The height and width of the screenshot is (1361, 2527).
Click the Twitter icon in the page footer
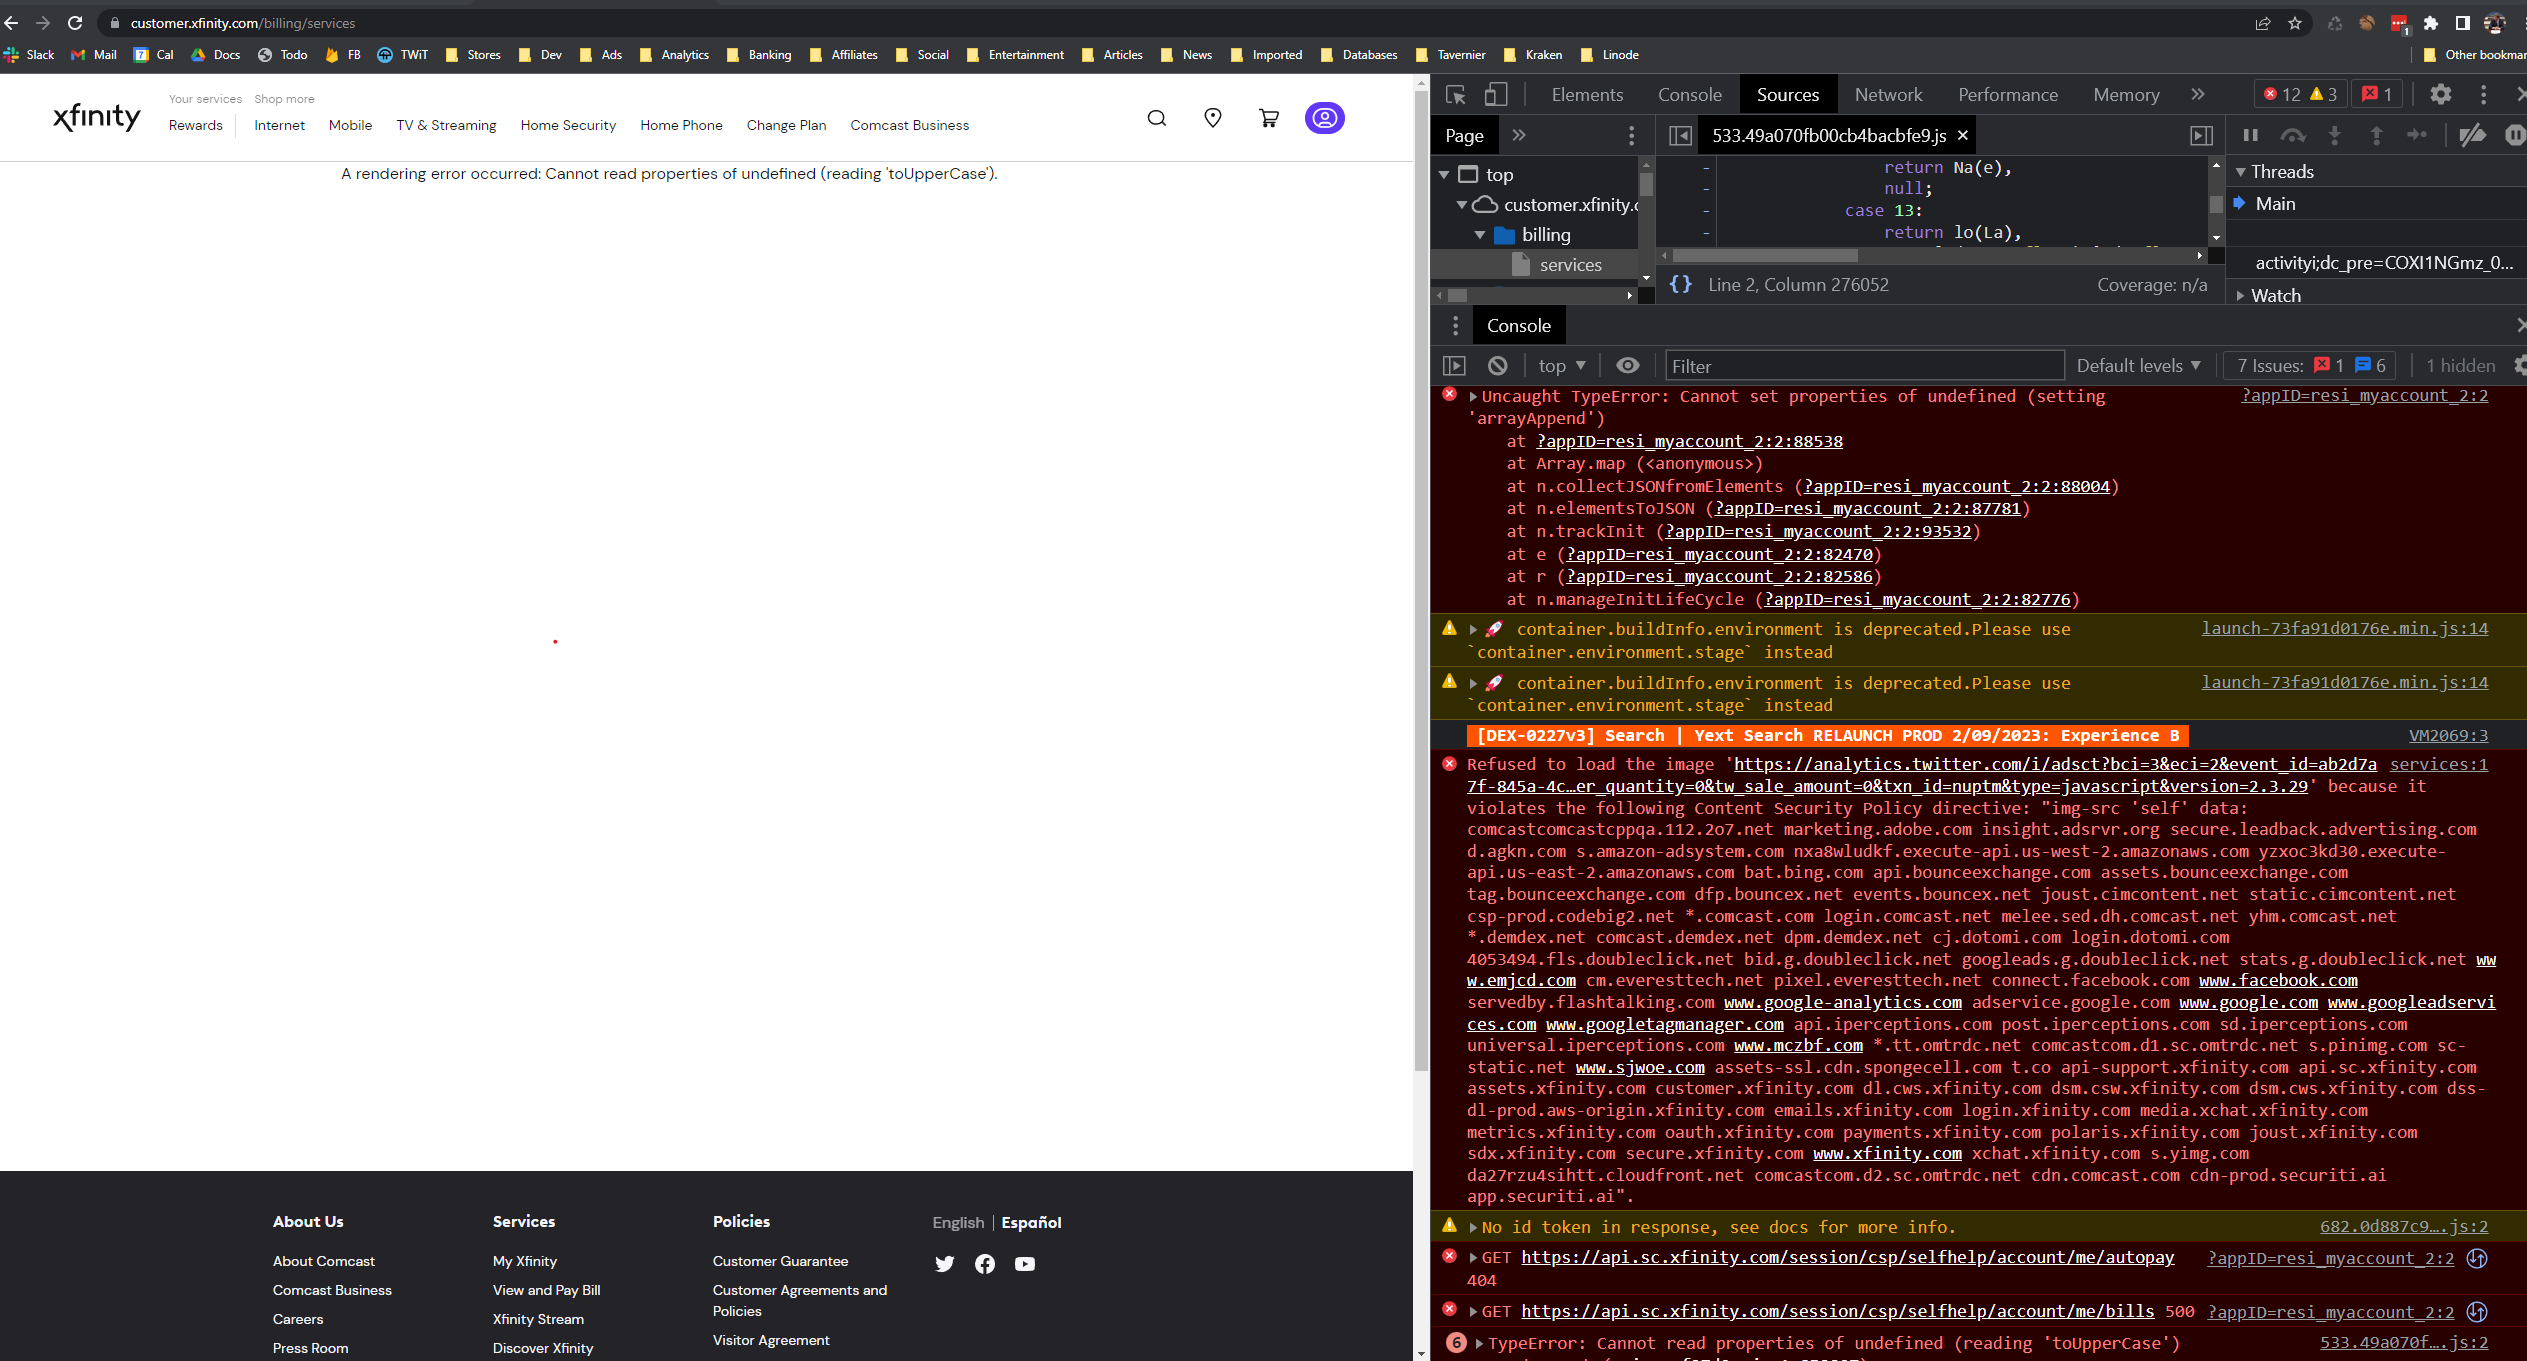tap(944, 1263)
